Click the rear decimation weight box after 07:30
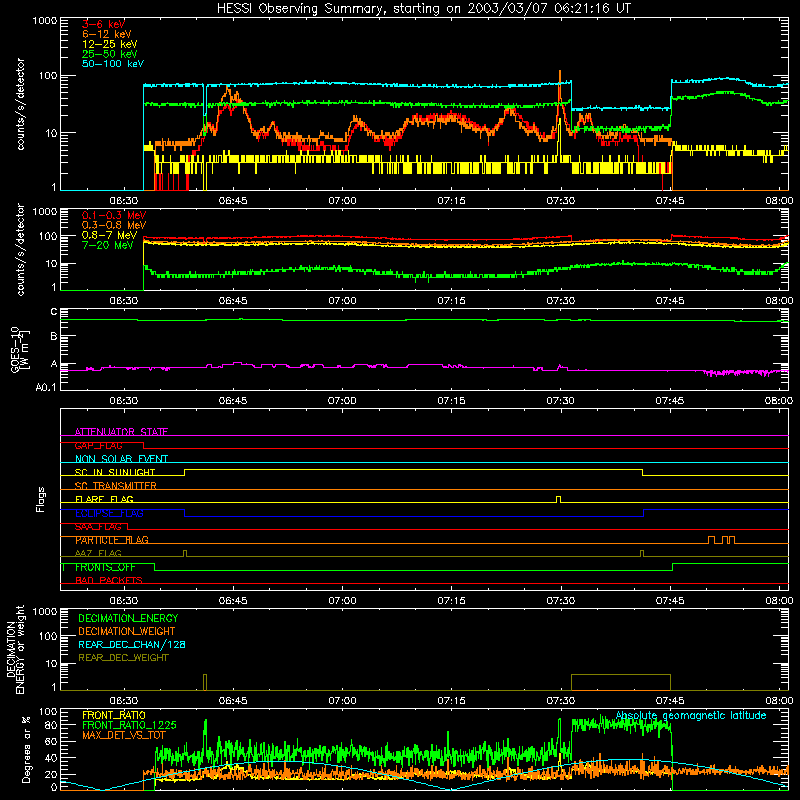The height and width of the screenshot is (800, 800). pos(621,682)
